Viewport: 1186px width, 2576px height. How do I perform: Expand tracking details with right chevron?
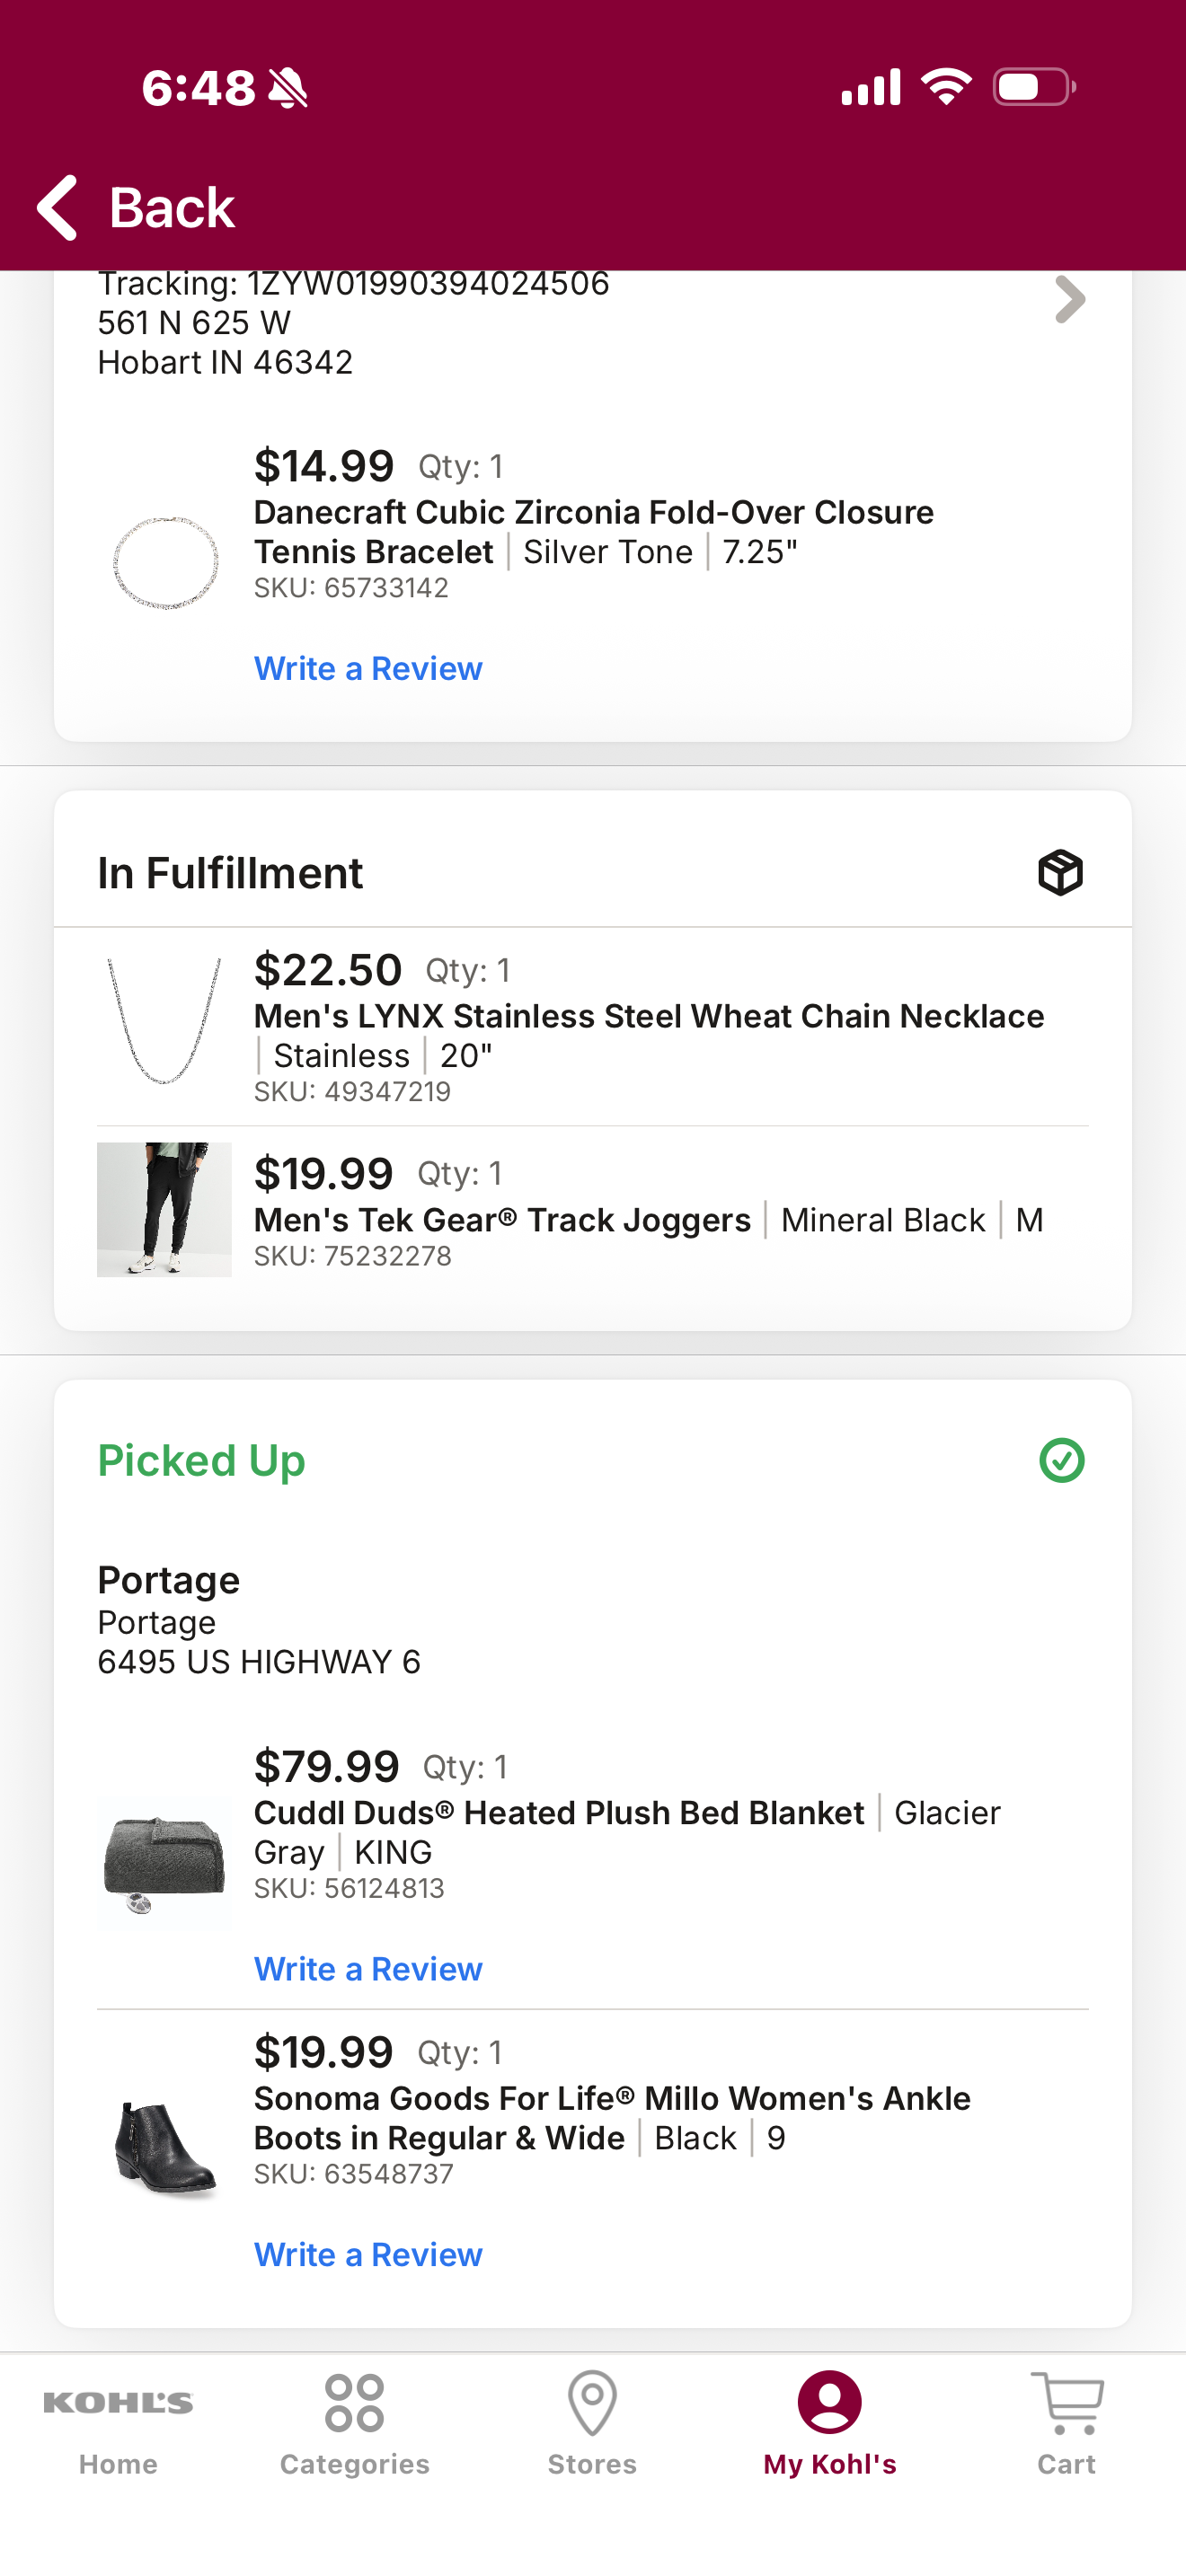coord(1069,300)
